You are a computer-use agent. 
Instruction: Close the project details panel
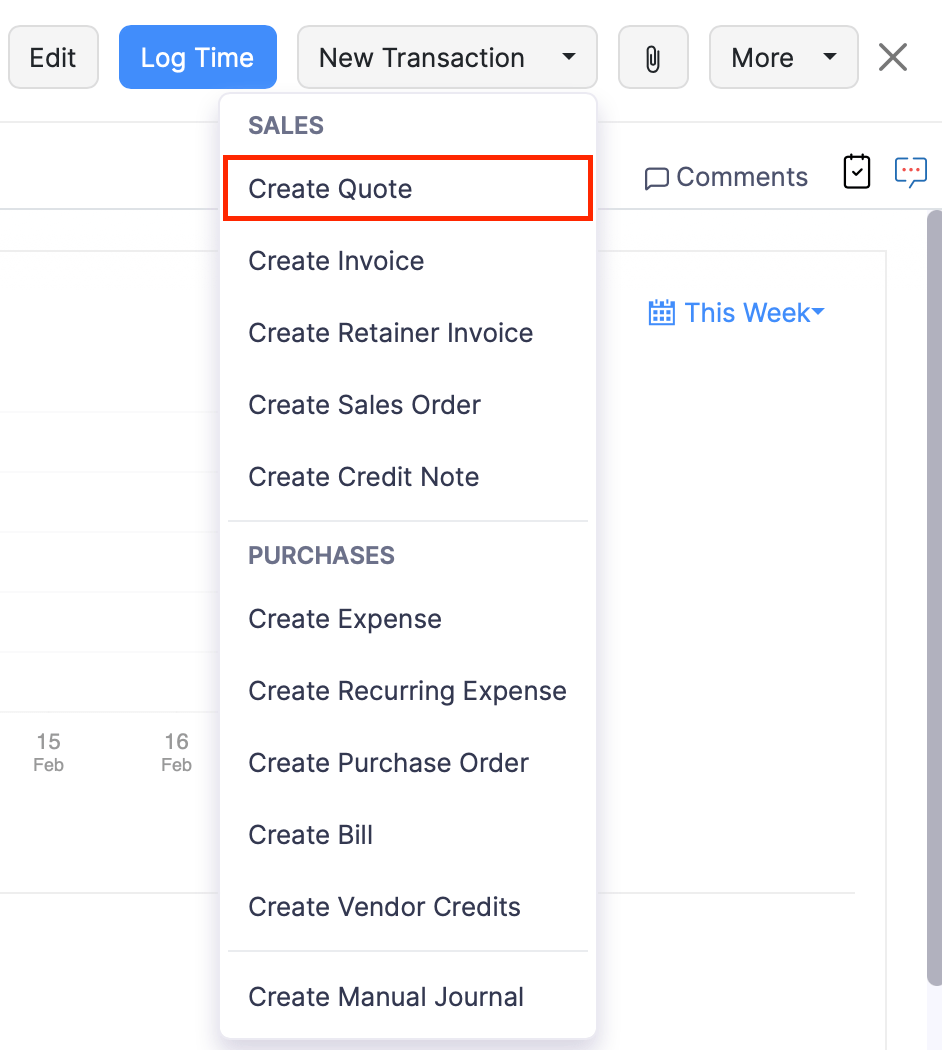click(892, 58)
